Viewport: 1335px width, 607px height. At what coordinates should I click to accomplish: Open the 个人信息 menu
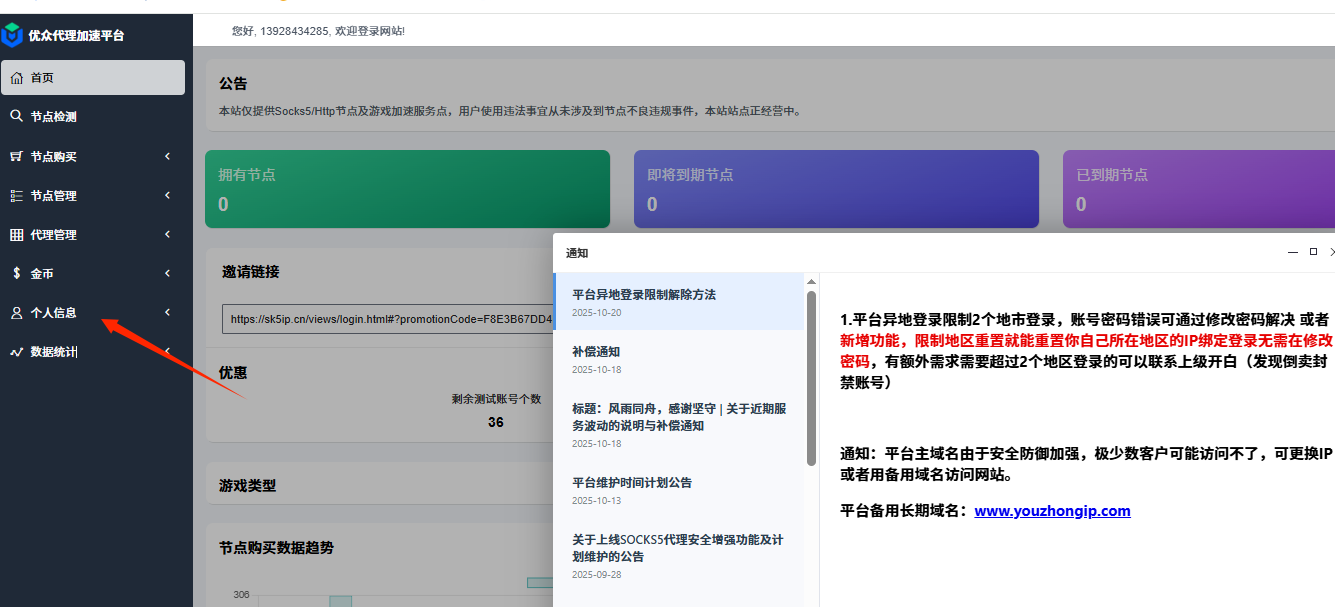click(x=93, y=312)
